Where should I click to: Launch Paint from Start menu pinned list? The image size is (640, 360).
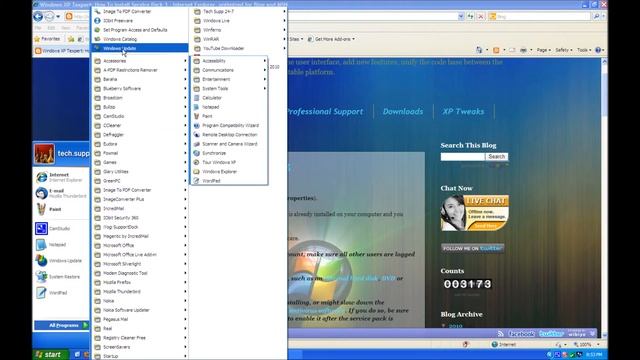tap(61, 209)
